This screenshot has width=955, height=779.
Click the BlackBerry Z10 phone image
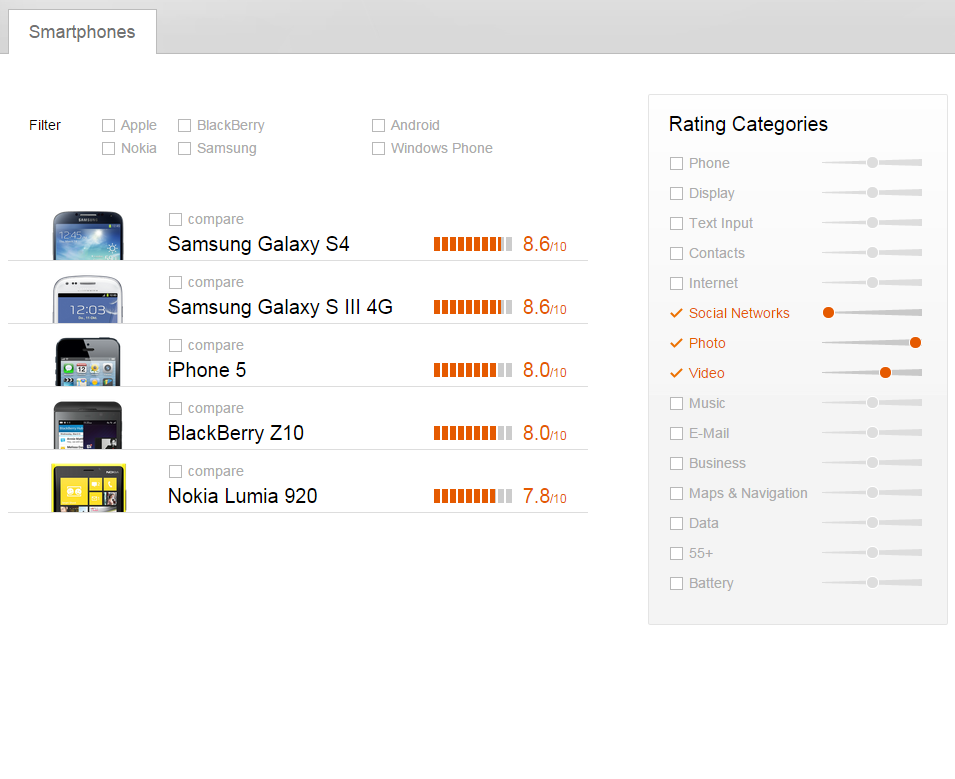click(88, 425)
